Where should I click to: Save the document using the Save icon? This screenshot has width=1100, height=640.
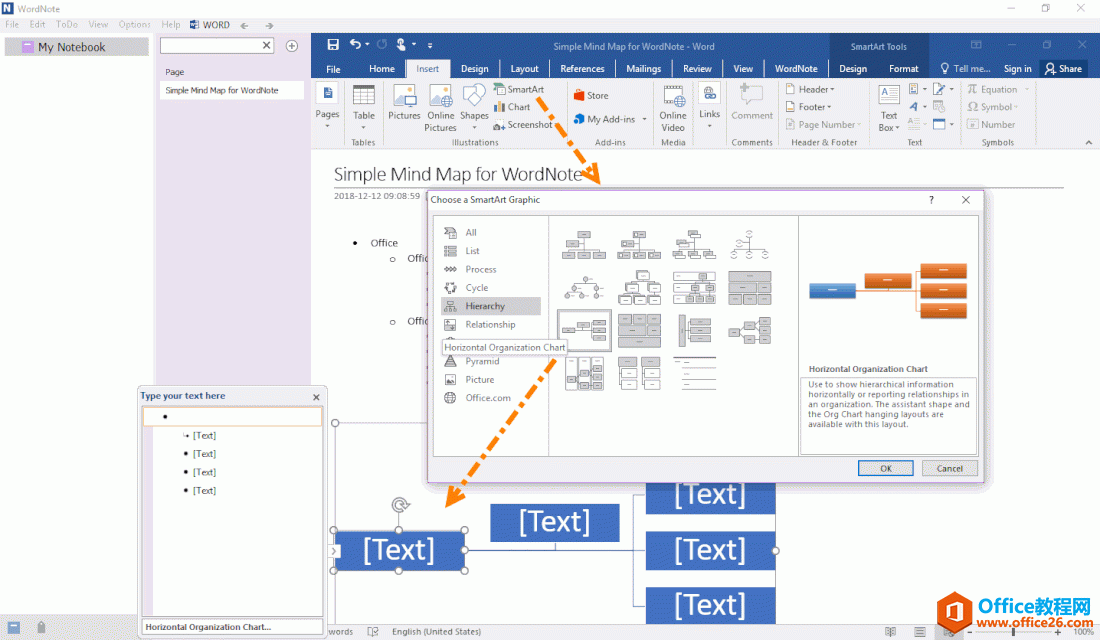[333, 45]
